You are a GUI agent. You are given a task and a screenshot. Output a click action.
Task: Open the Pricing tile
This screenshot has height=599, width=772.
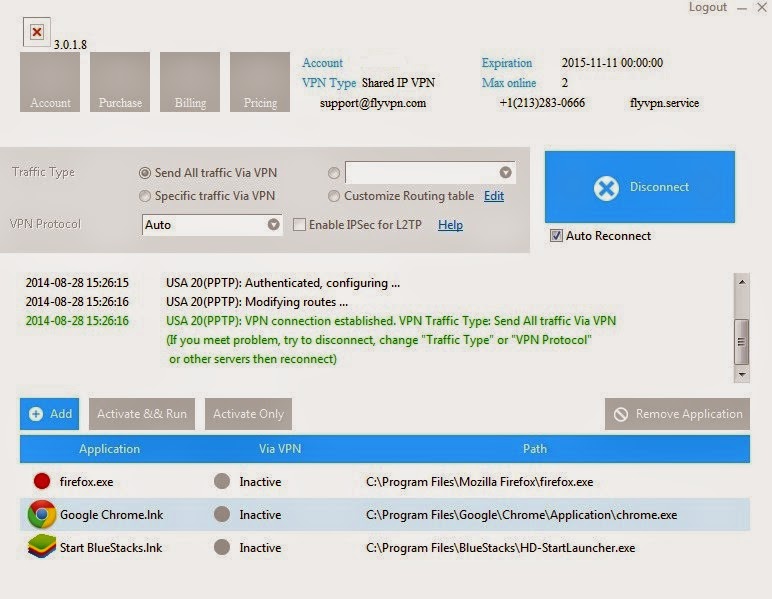(260, 82)
